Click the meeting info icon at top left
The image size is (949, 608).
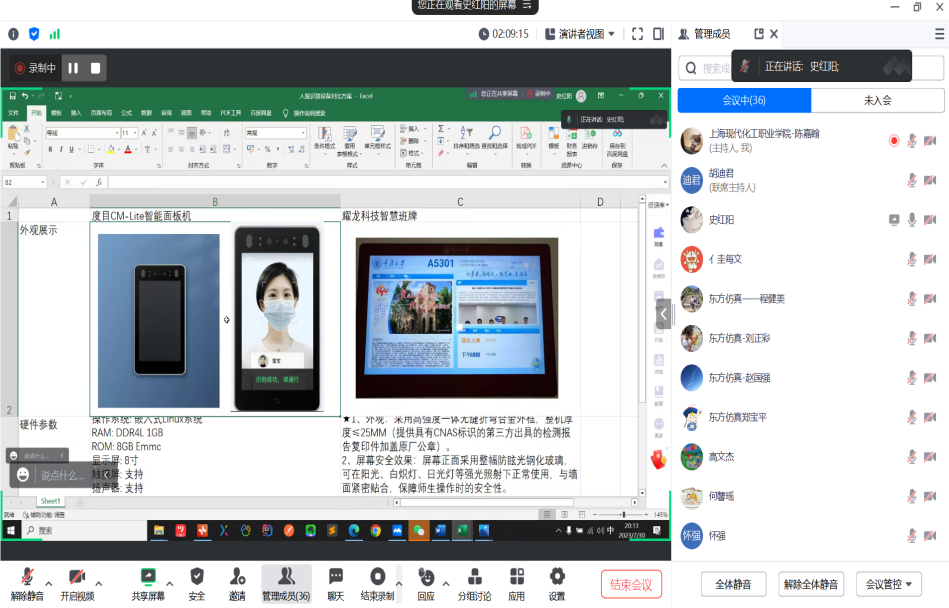(14, 34)
